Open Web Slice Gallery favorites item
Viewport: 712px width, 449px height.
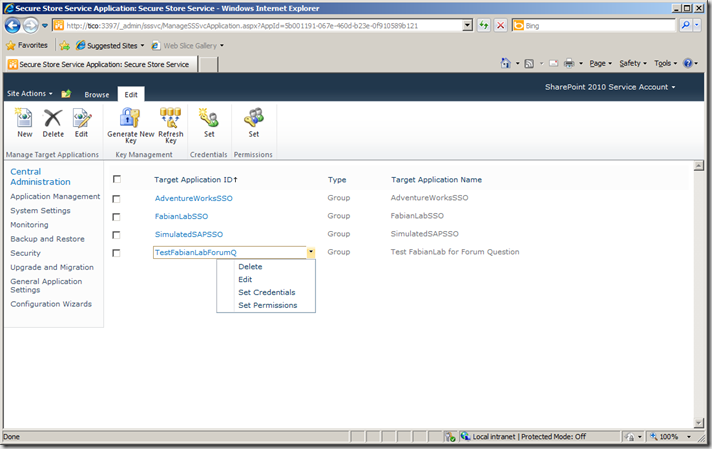[x=188, y=45]
